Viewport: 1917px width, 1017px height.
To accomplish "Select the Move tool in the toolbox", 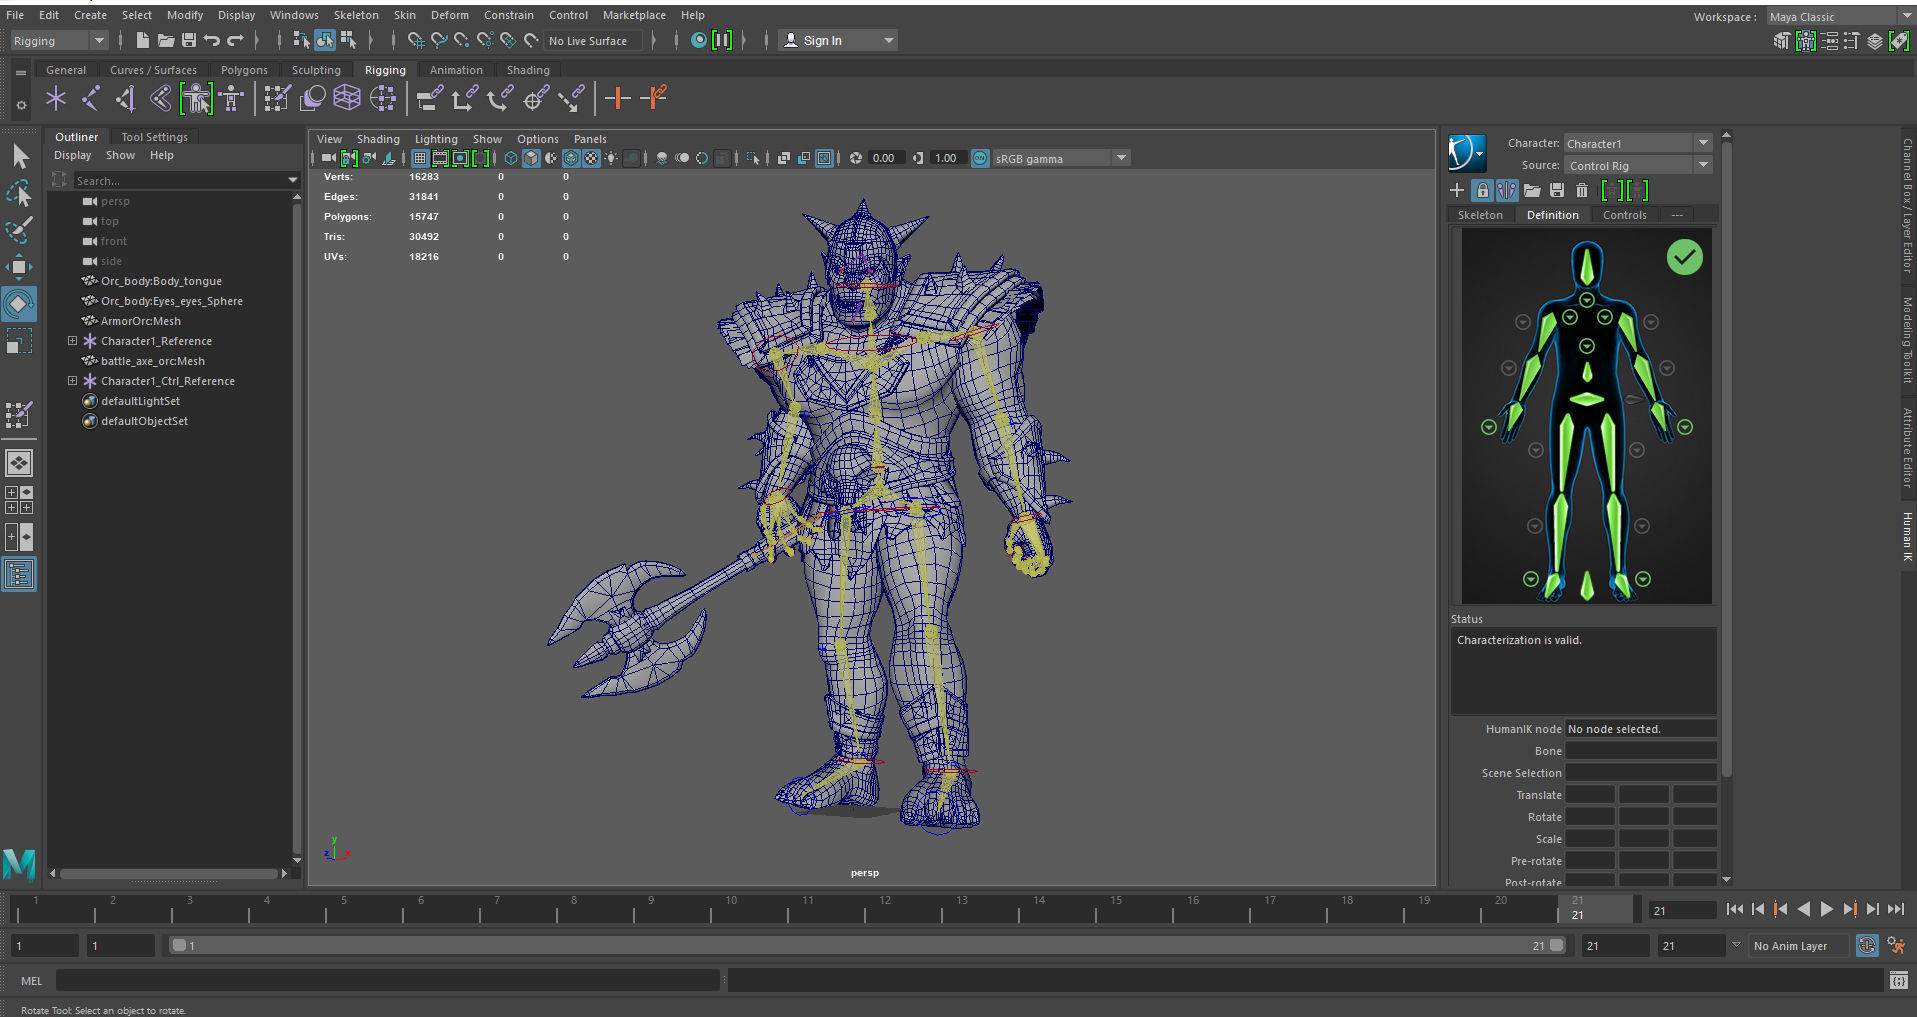I will (x=20, y=267).
